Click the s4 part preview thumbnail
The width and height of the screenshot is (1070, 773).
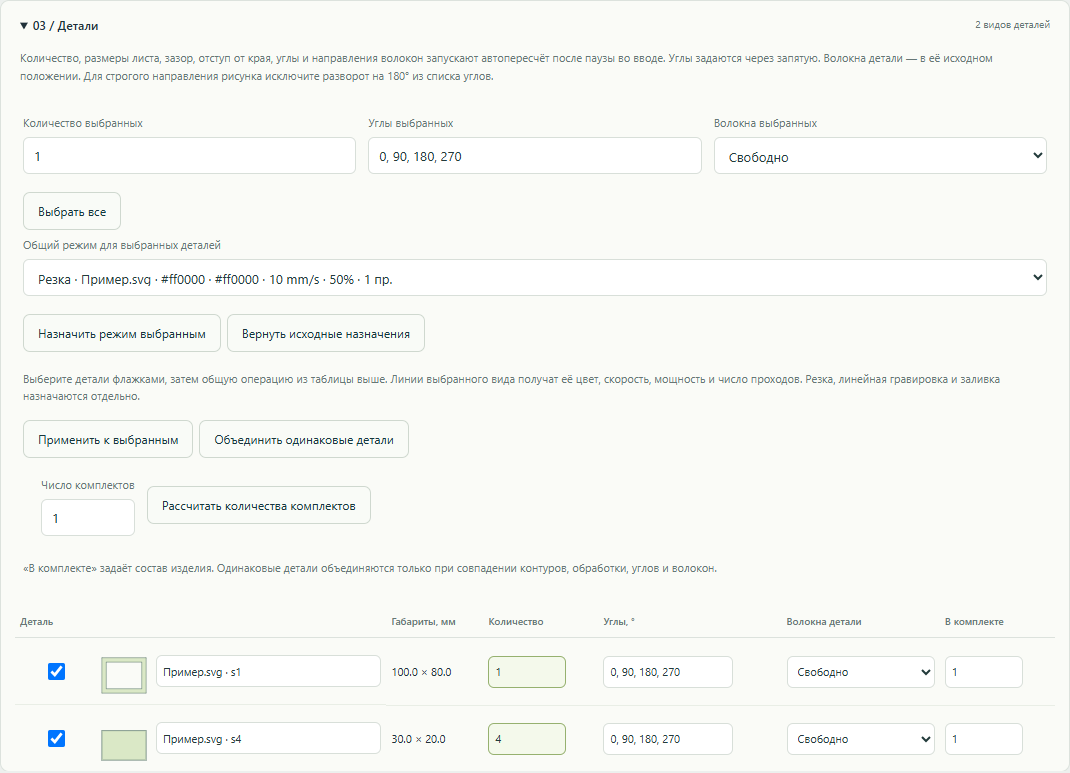click(124, 744)
